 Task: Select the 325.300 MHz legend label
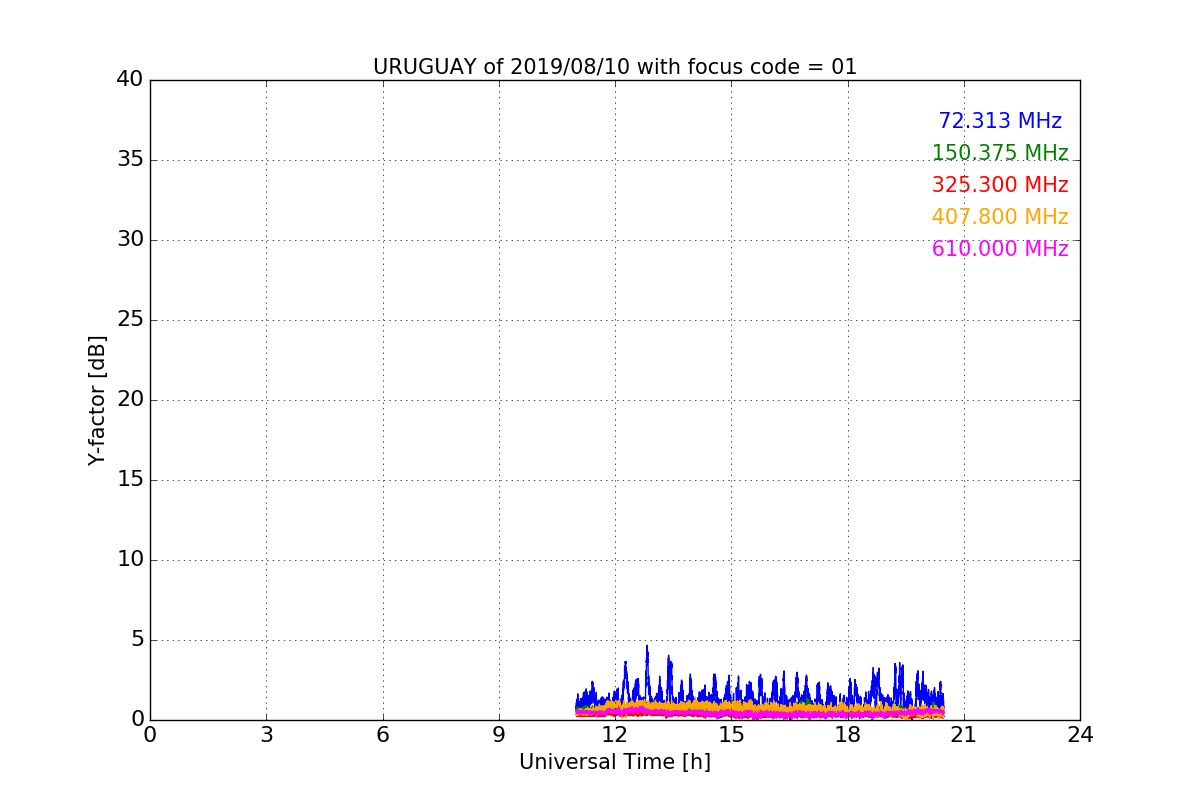pyautogui.click(x=1000, y=185)
